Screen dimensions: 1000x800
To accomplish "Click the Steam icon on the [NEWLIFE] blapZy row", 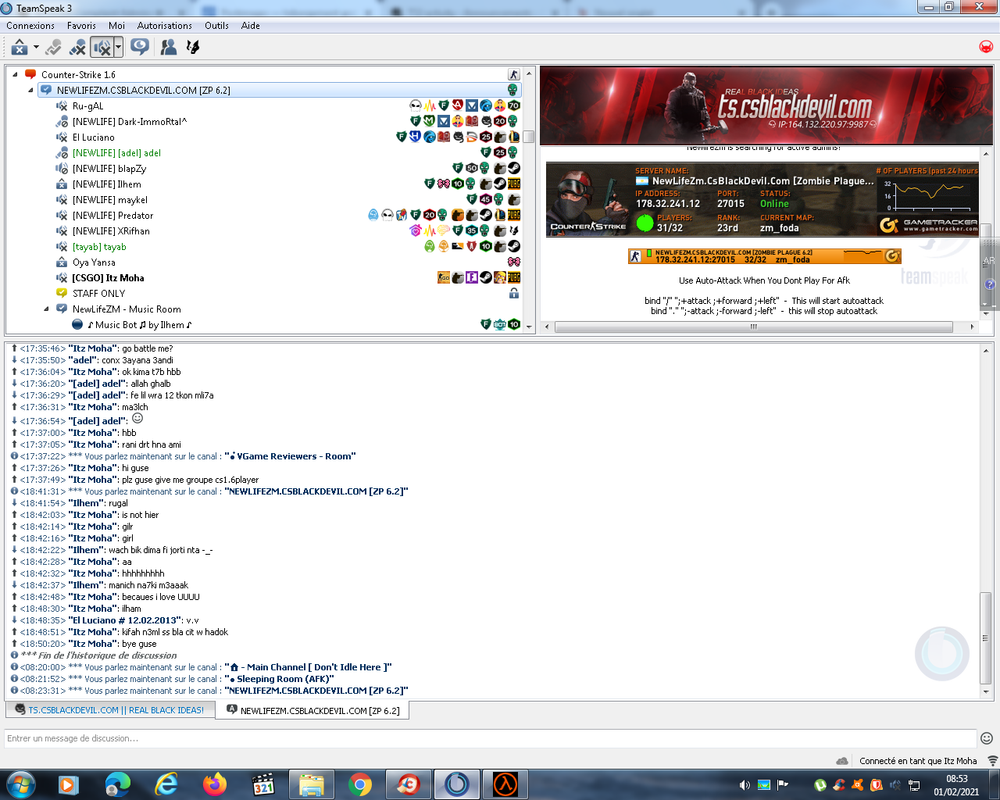I will [x=513, y=168].
